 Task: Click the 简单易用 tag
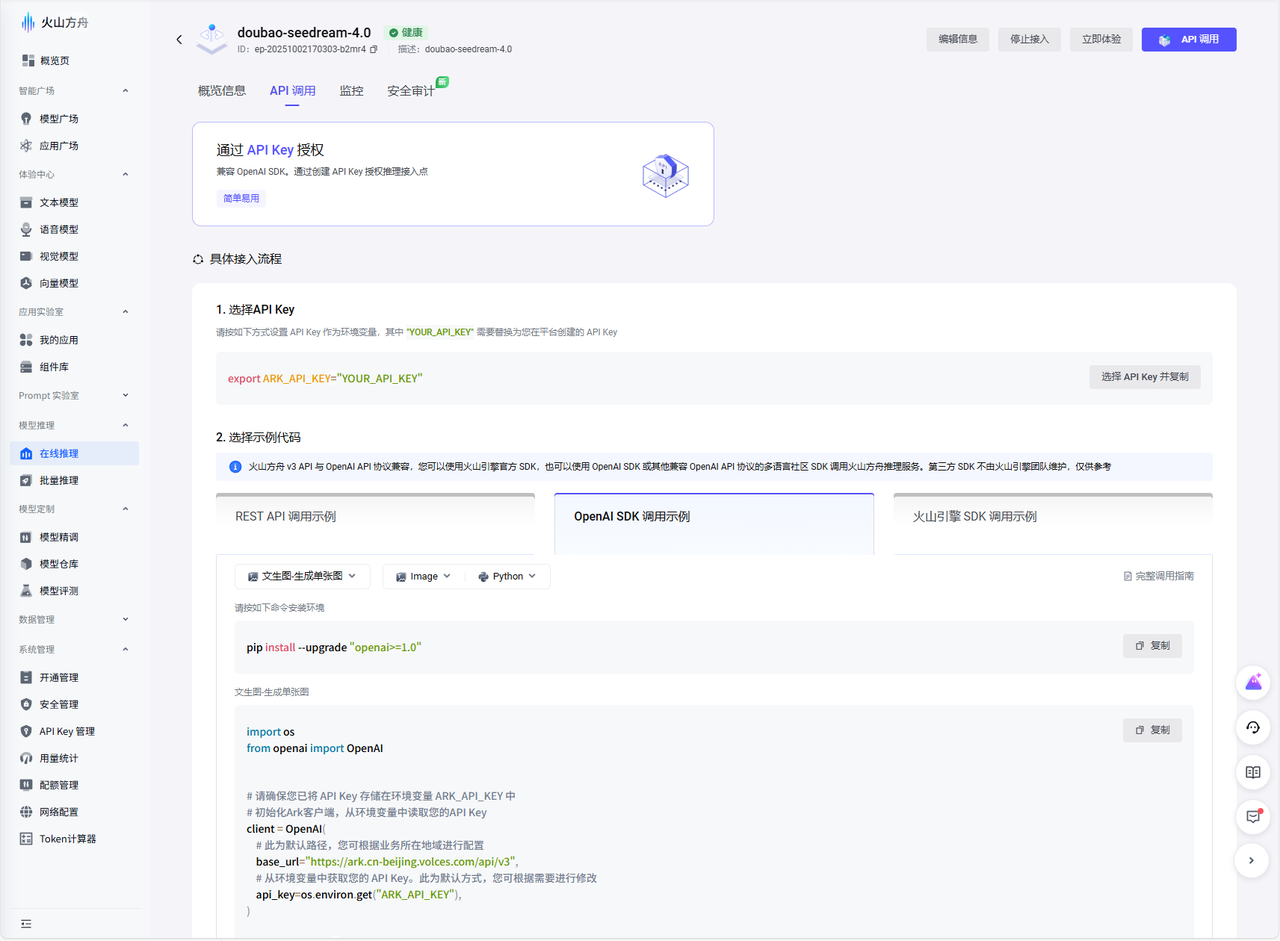(241, 198)
